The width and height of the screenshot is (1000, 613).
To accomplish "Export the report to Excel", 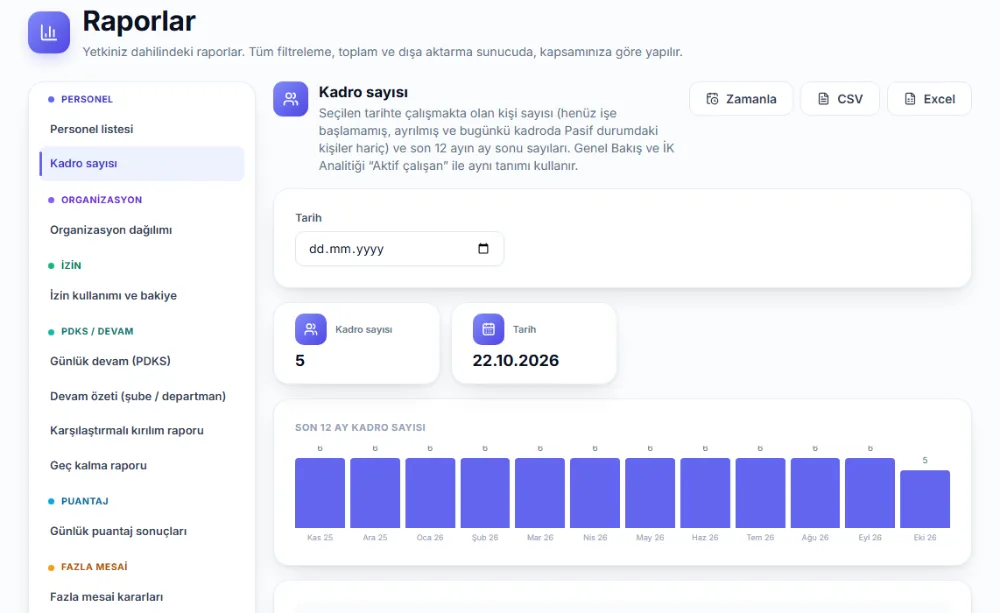I will 929,99.
